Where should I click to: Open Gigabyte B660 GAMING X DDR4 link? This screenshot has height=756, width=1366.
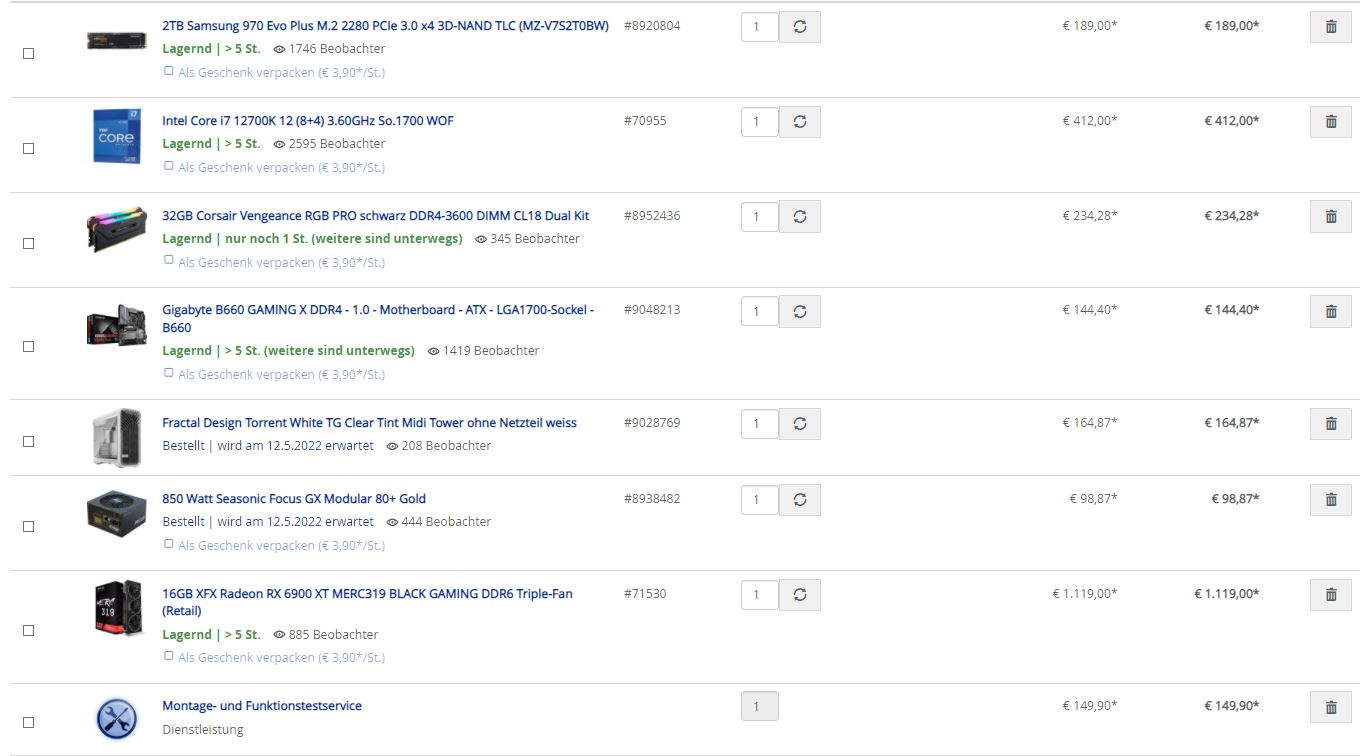tap(378, 319)
